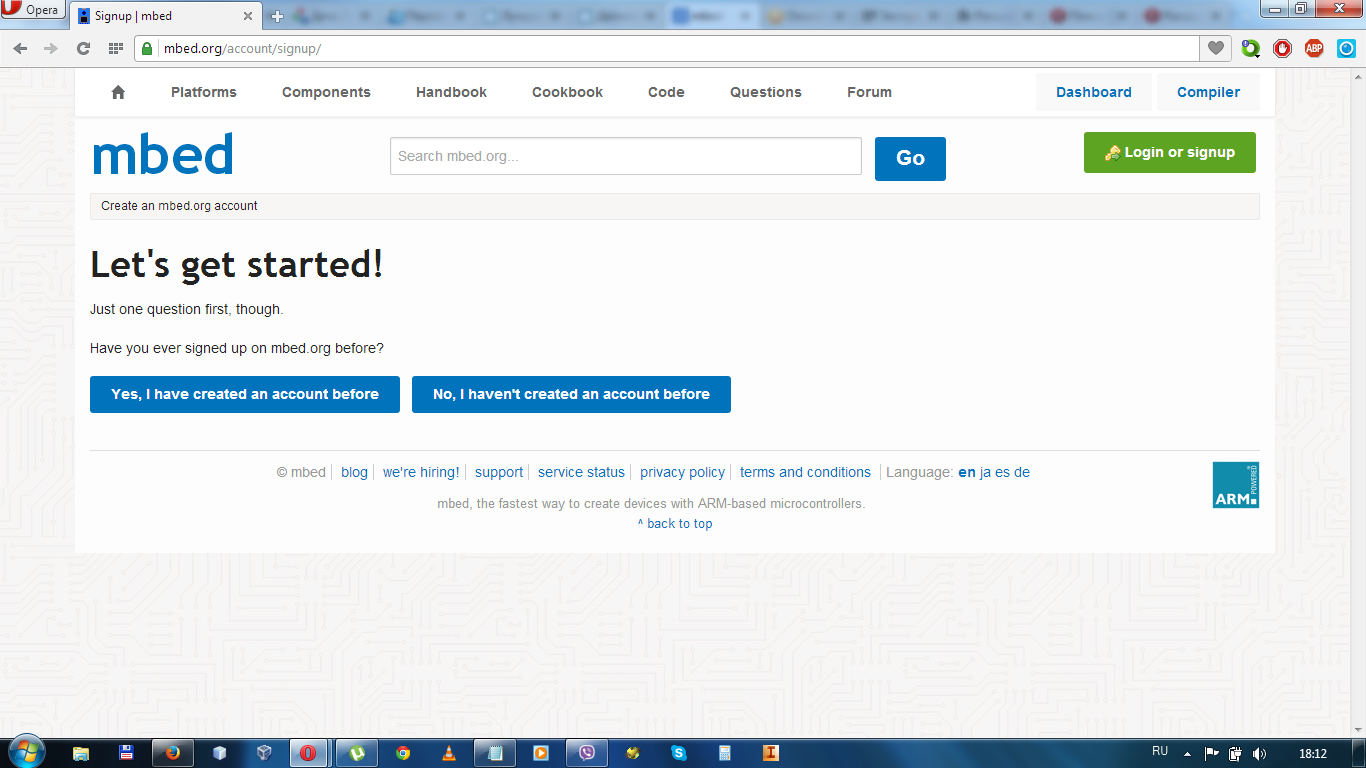This screenshot has width=1366, height=768.
Task: Reload the current page
Action: coord(83,48)
